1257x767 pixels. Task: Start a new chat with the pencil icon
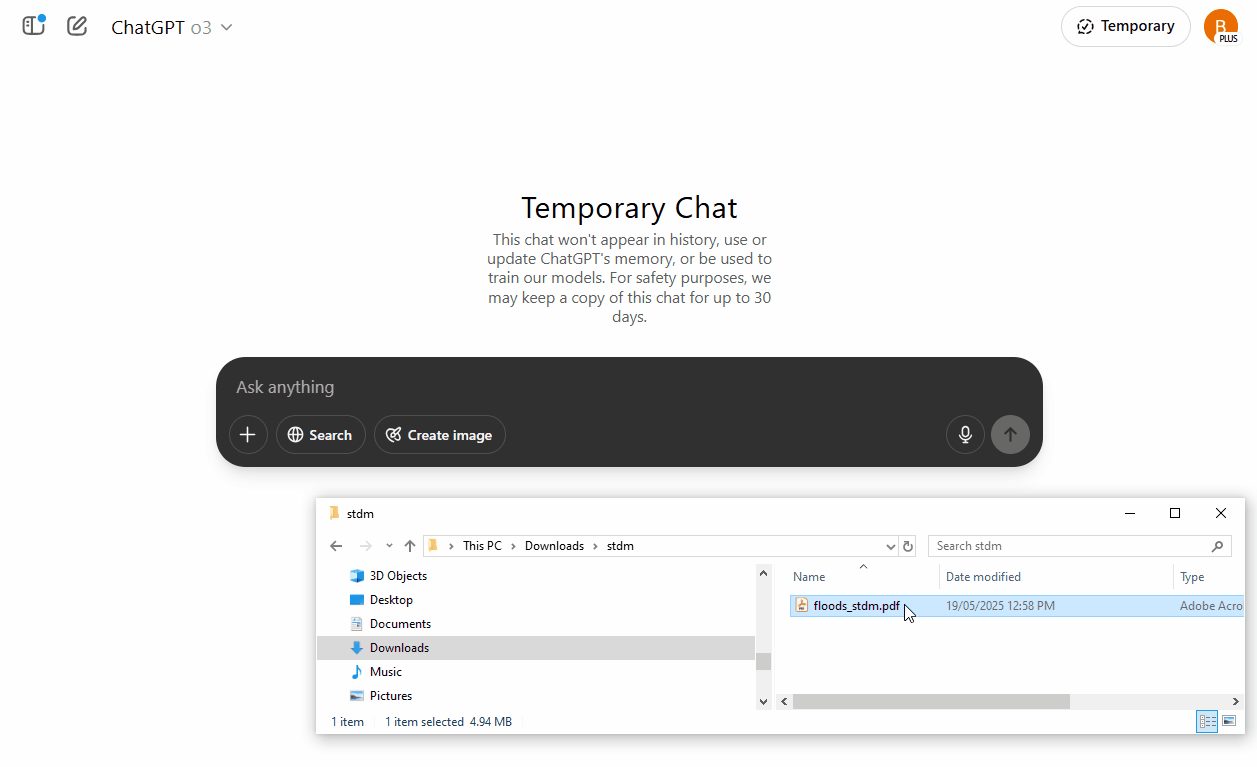click(77, 26)
